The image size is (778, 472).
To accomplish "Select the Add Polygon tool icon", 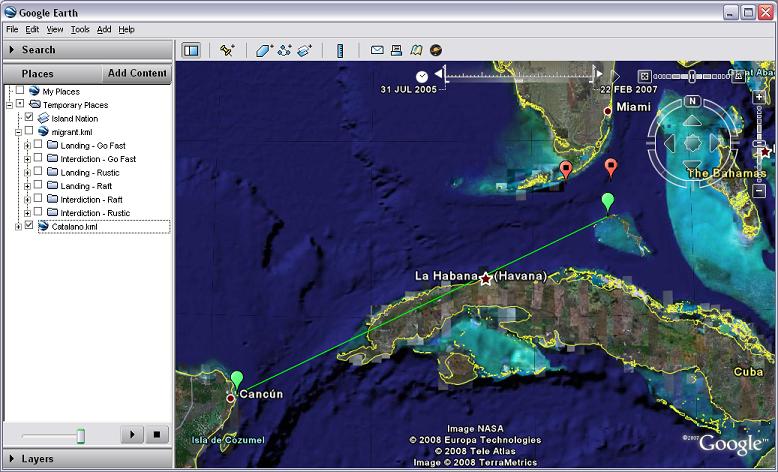I will click(264, 50).
